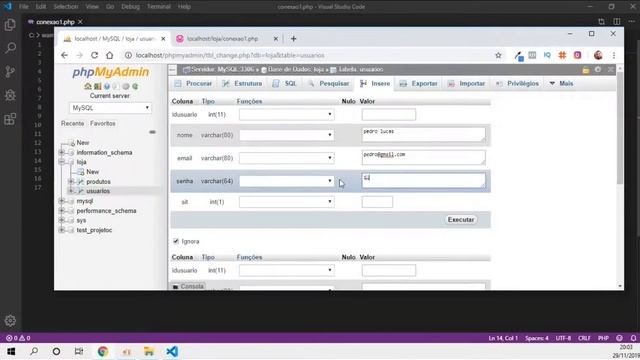Bookmark page with star icon
The height and width of the screenshot is (360, 640).
click(498, 55)
